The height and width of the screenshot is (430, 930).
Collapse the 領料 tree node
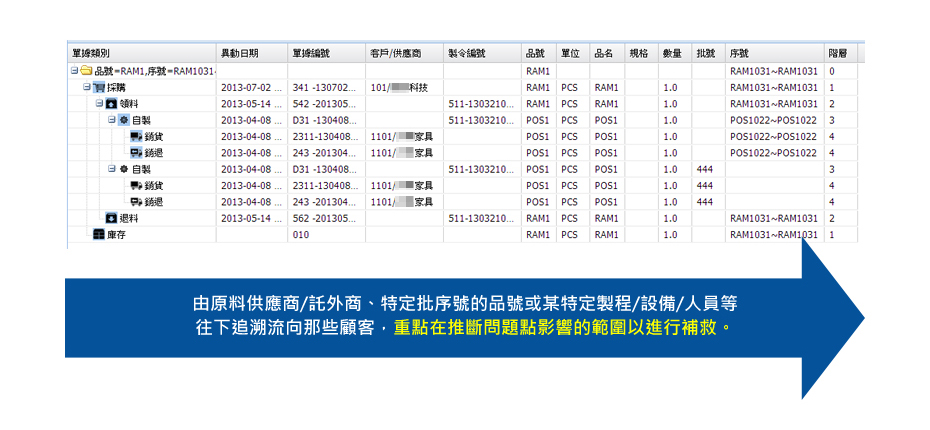pyautogui.click(x=99, y=104)
